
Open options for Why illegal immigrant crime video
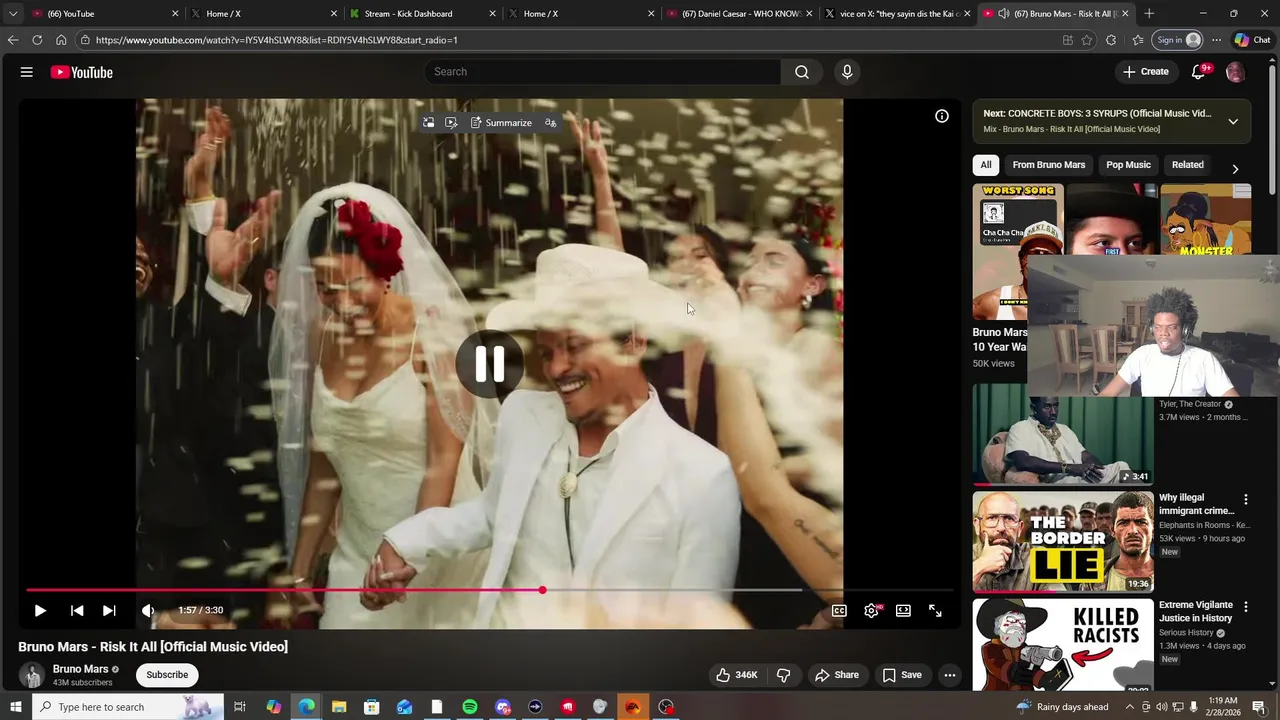1246,499
